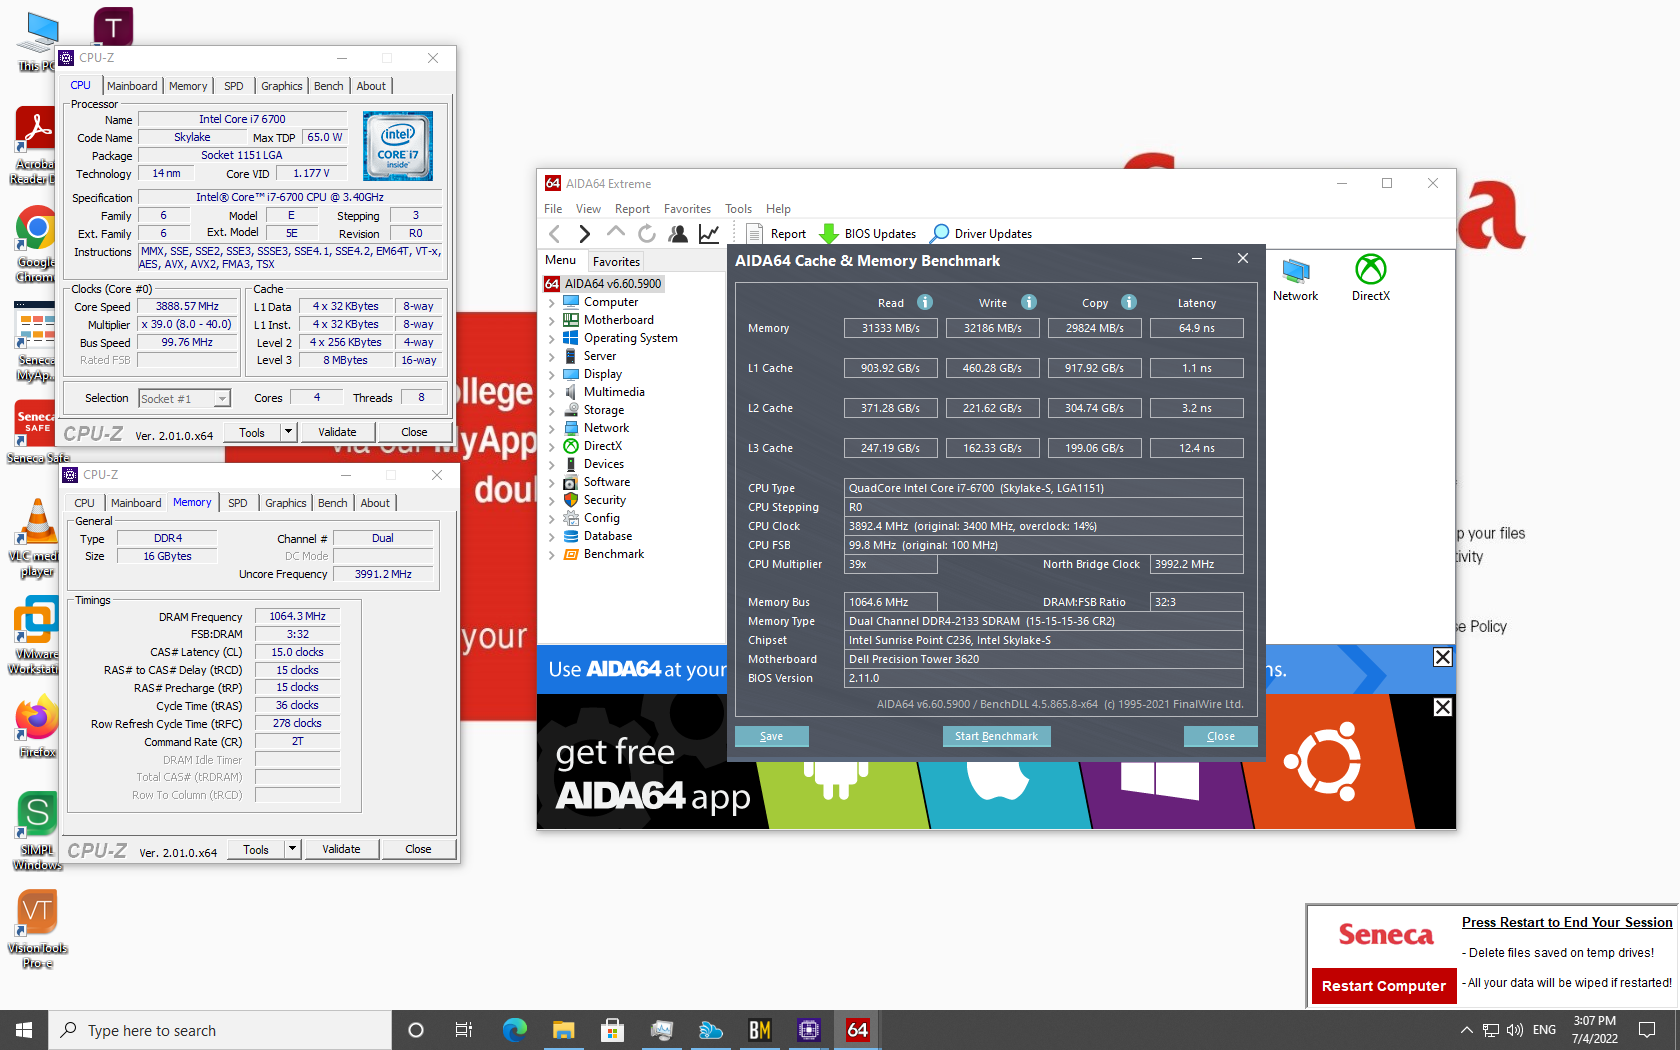Open the Help menu in AIDA64
Screen dimensions: 1680x1050
[x=778, y=209]
